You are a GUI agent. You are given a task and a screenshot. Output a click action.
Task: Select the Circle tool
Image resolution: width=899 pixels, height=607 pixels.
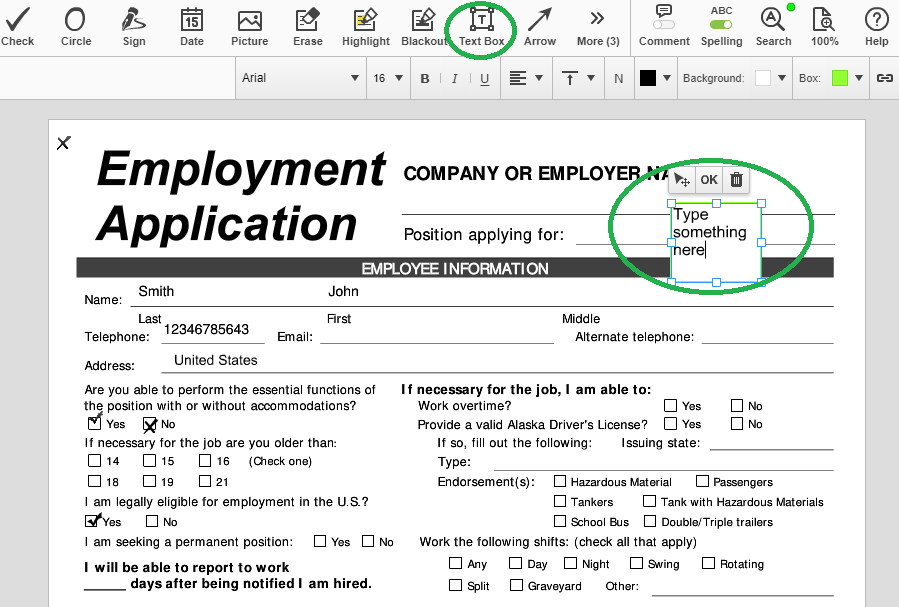coord(76,27)
